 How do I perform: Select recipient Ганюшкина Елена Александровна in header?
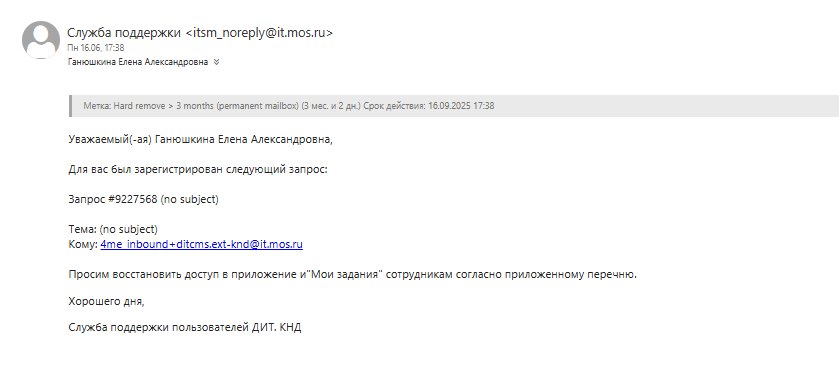click(x=138, y=62)
